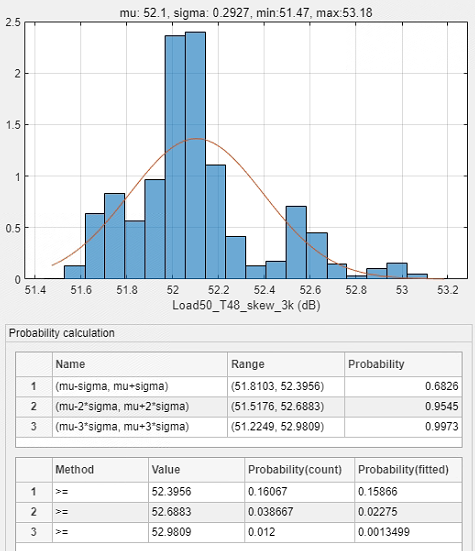Click the histogram bar near 52.55
475x551 pixels.
pos(296,242)
